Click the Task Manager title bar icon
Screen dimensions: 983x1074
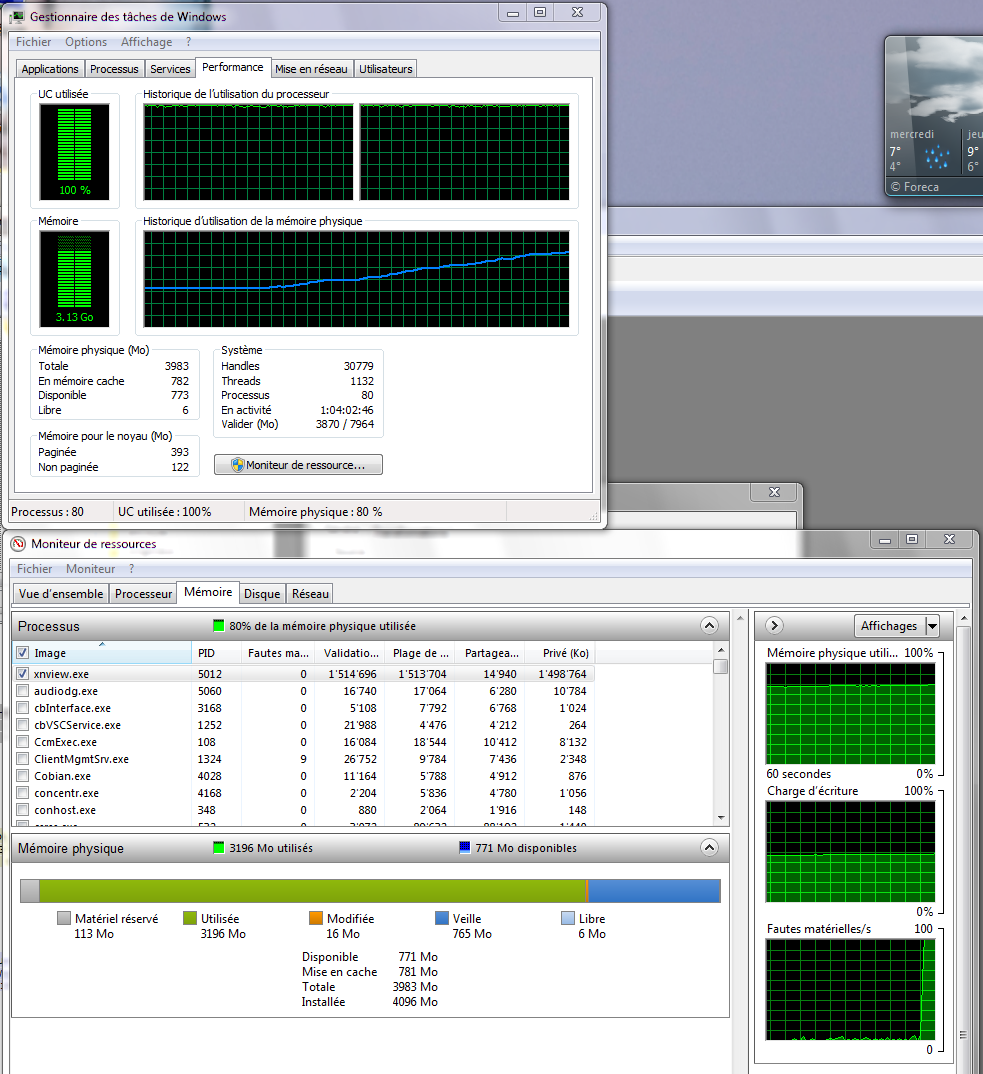click(x=16, y=16)
